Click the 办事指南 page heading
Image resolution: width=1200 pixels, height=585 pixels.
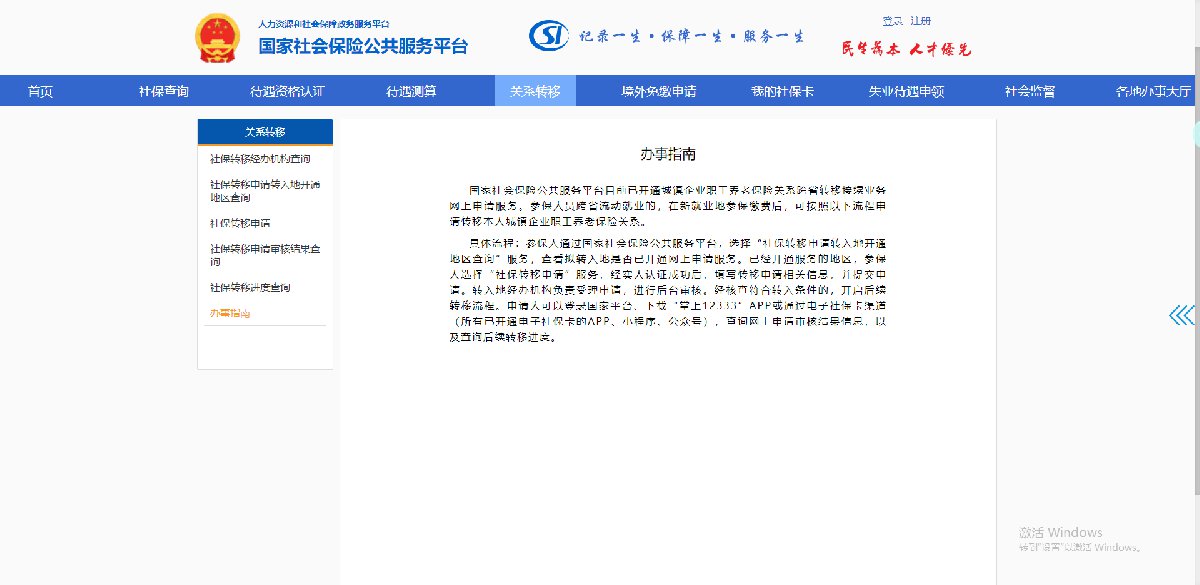(x=667, y=154)
